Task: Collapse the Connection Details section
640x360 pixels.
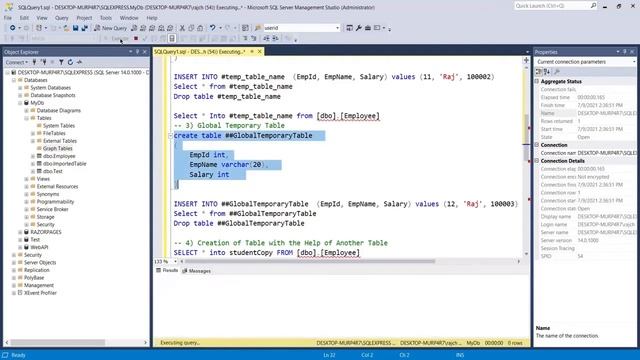Action: pos(537,161)
